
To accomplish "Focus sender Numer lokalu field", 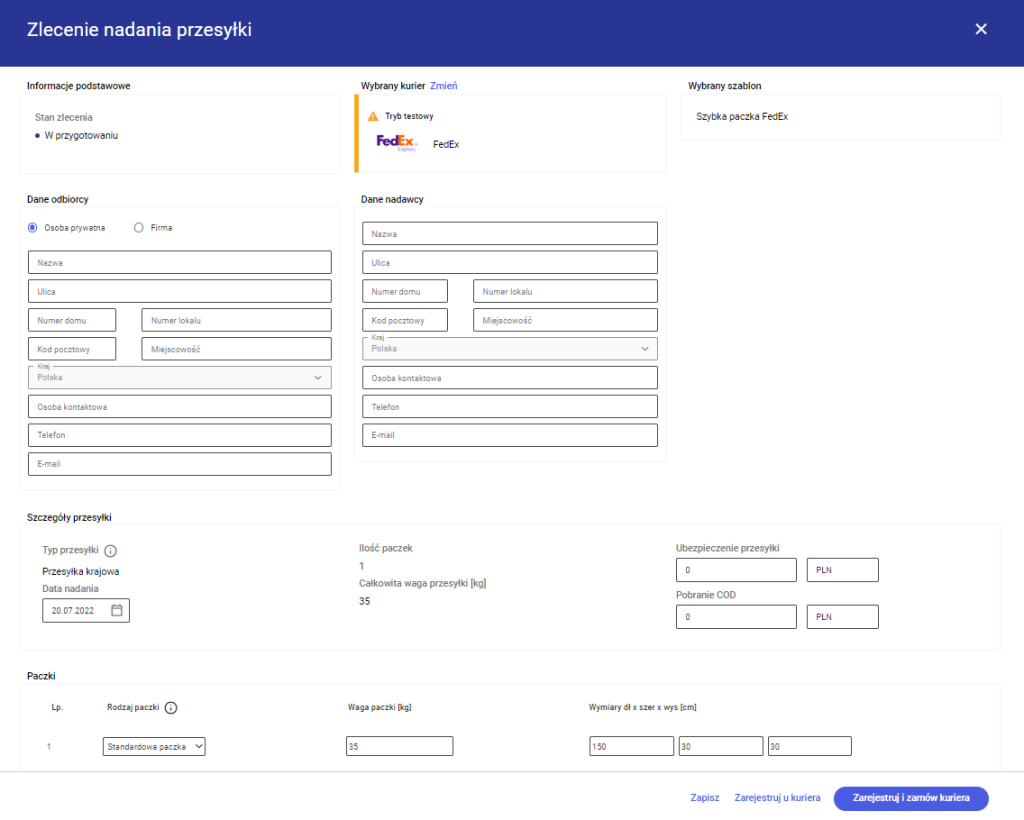I will (565, 291).
